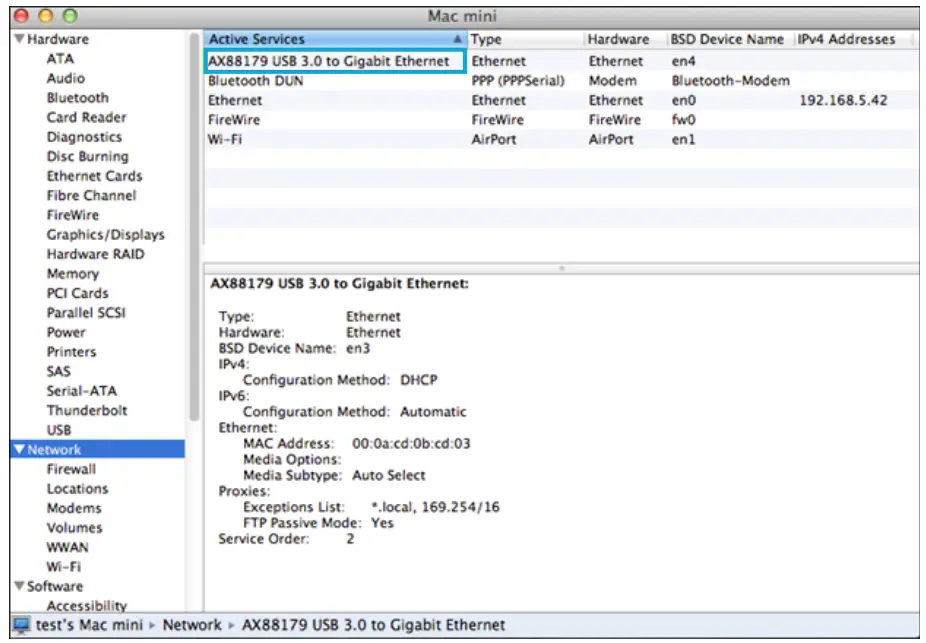Screen dimensions: 926x643
Task: Click the Bluetooth-Modem device name cell
Action: tap(730, 80)
